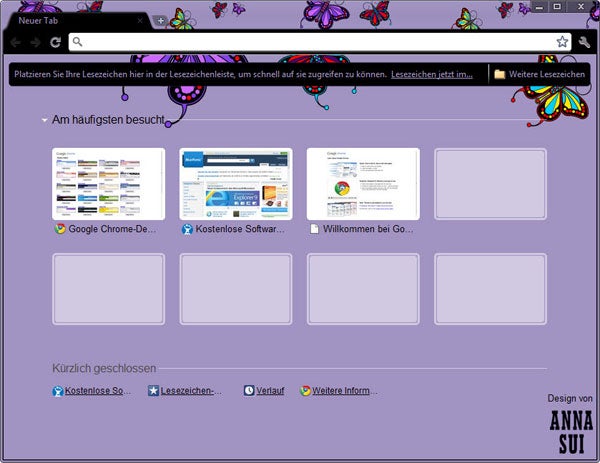Click the Chrome icon beside Weitere Inform...
Viewport: 600px width, 463px height.
click(x=305, y=391)
